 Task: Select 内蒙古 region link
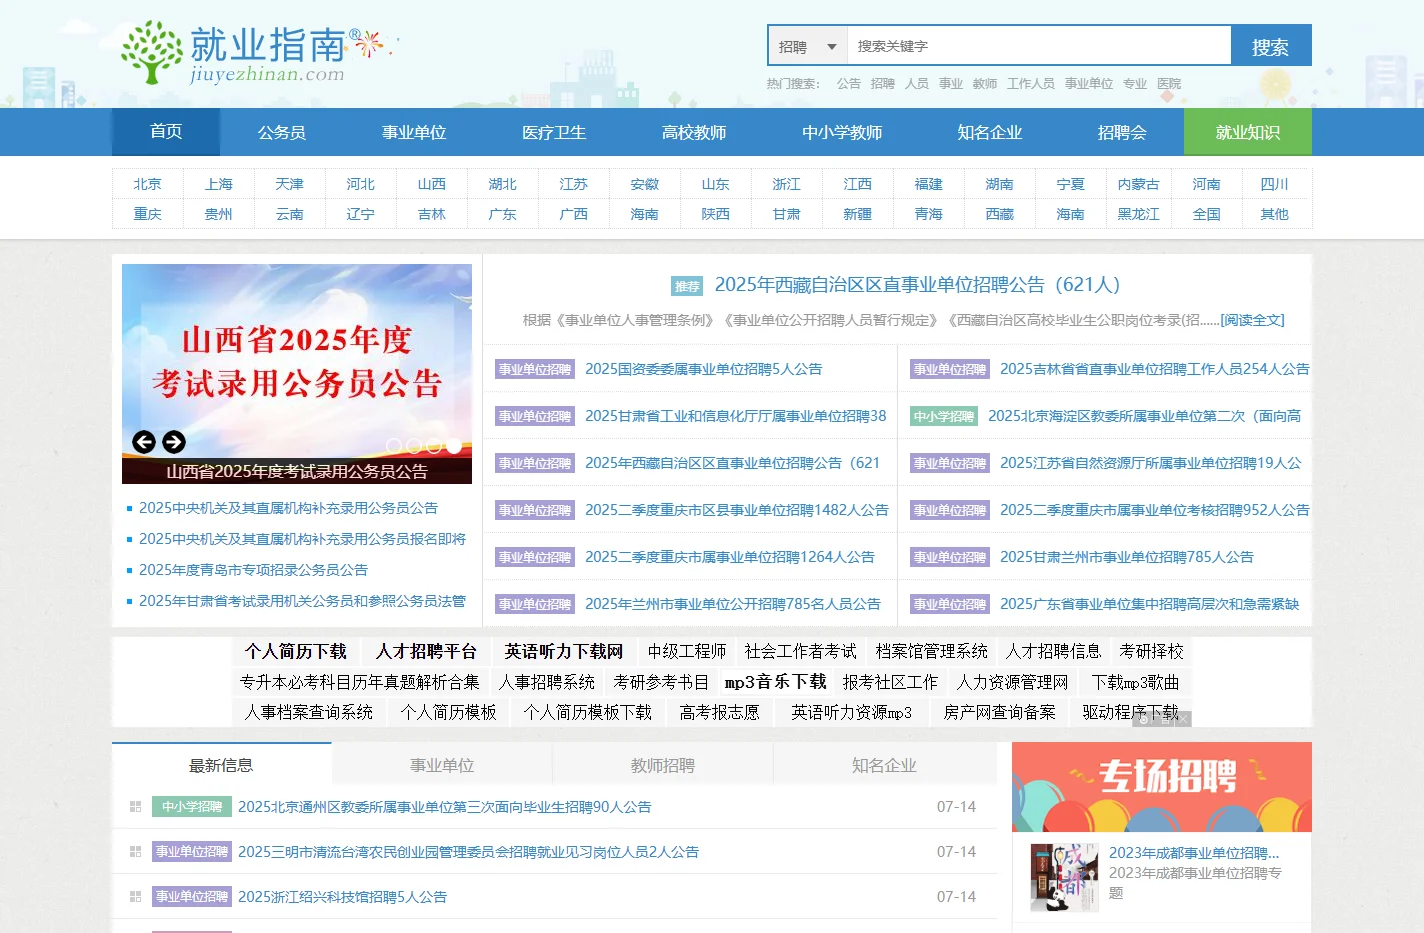click(1138, 184)
